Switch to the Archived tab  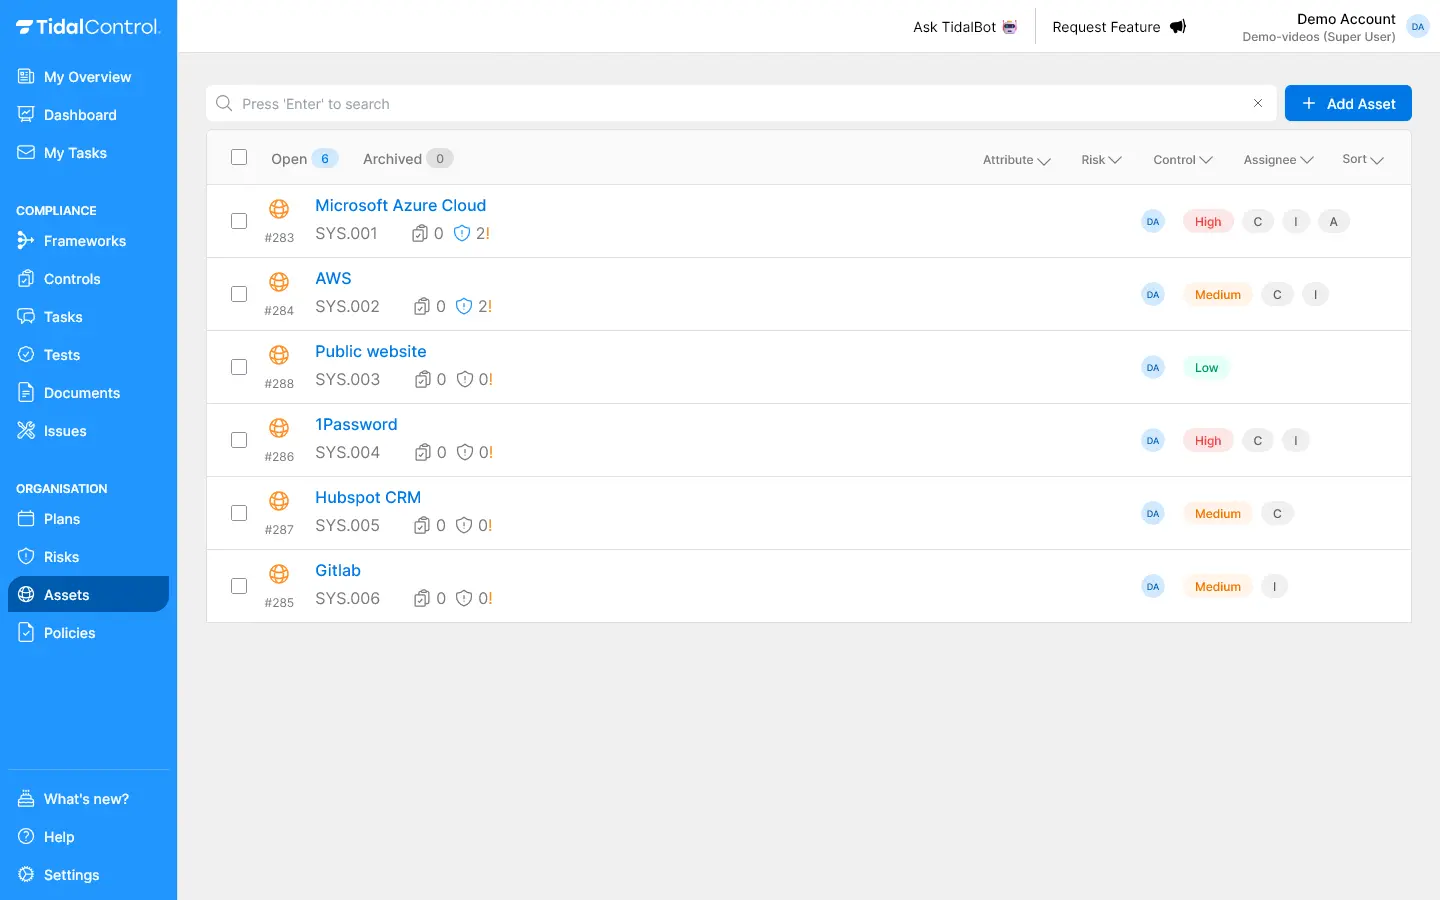click(x=393, y=159)
